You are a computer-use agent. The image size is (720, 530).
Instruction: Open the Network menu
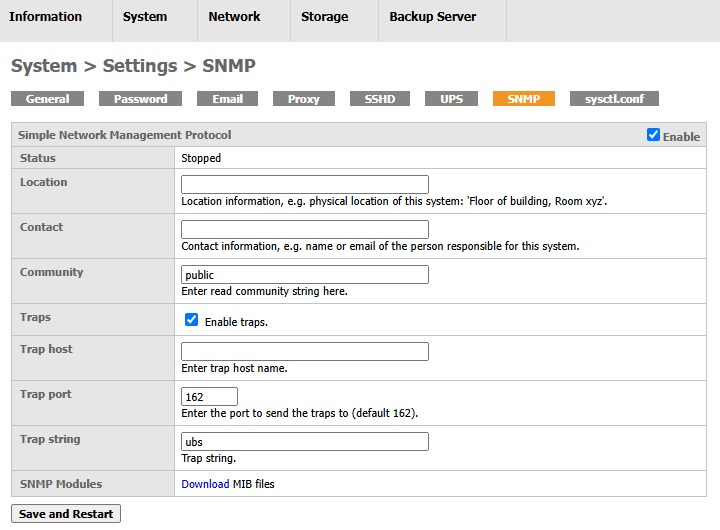(x=234, y=17)
